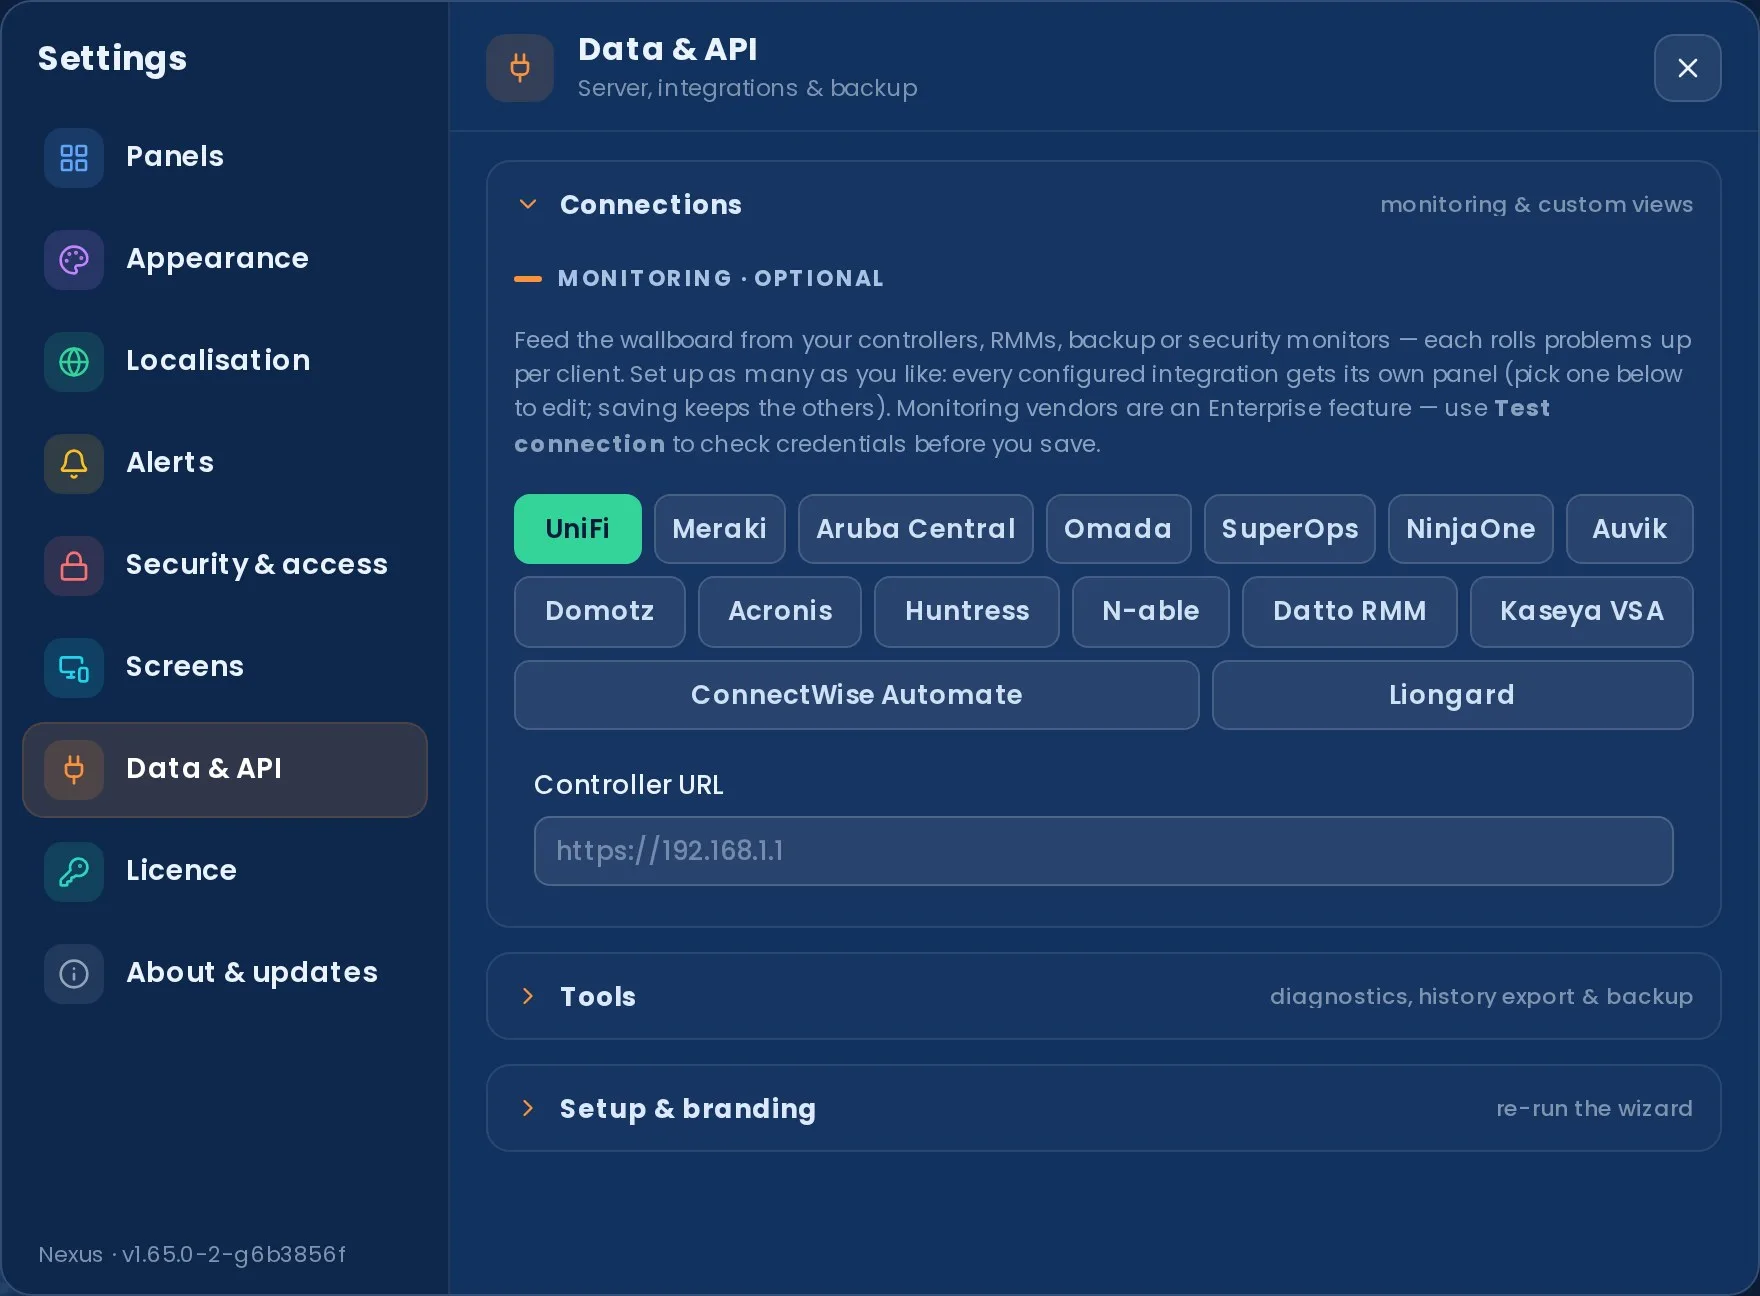Click the Appearance palette icon
This screenshot has width=1760, height=1296.
tap(74, 259)
